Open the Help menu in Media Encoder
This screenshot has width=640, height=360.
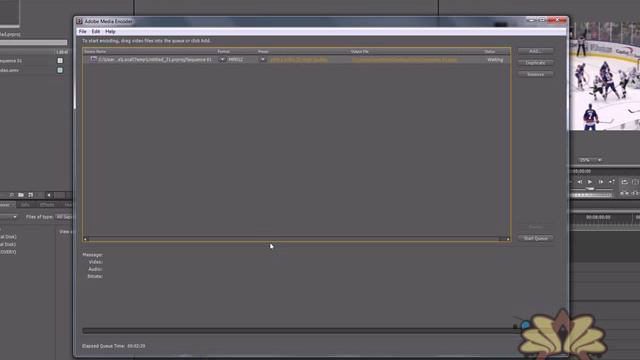(x=110, y=31)
